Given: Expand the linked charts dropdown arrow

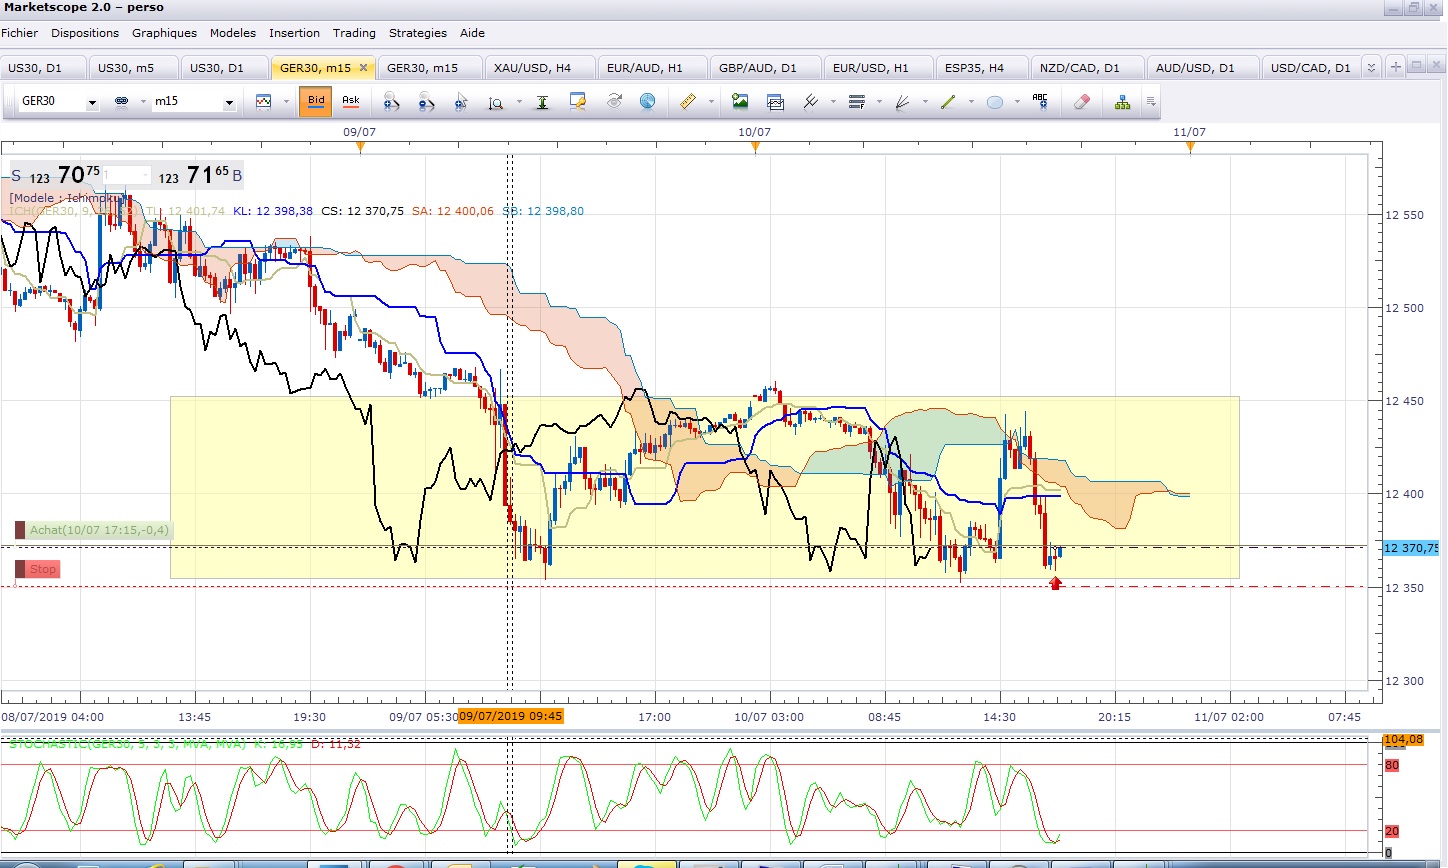Looking at the screenshot, I should coord(144,101).
